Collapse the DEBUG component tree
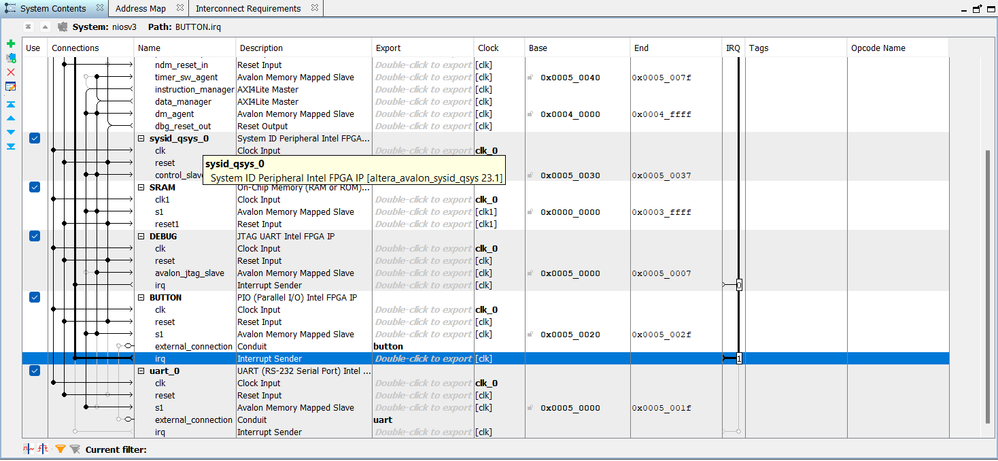998x461 pixels. 141,236
